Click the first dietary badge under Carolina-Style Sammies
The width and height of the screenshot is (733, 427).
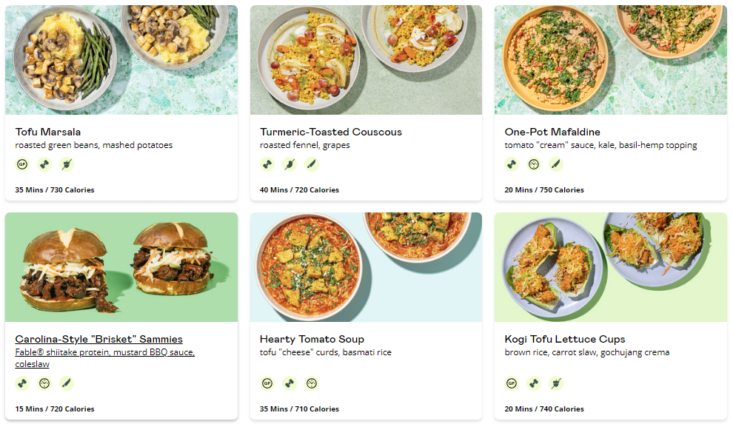22,382
